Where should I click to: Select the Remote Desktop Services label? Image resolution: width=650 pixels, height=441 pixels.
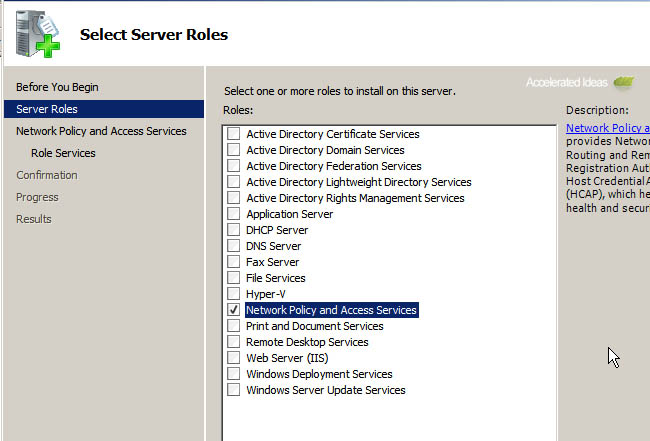tap(307, 342)
